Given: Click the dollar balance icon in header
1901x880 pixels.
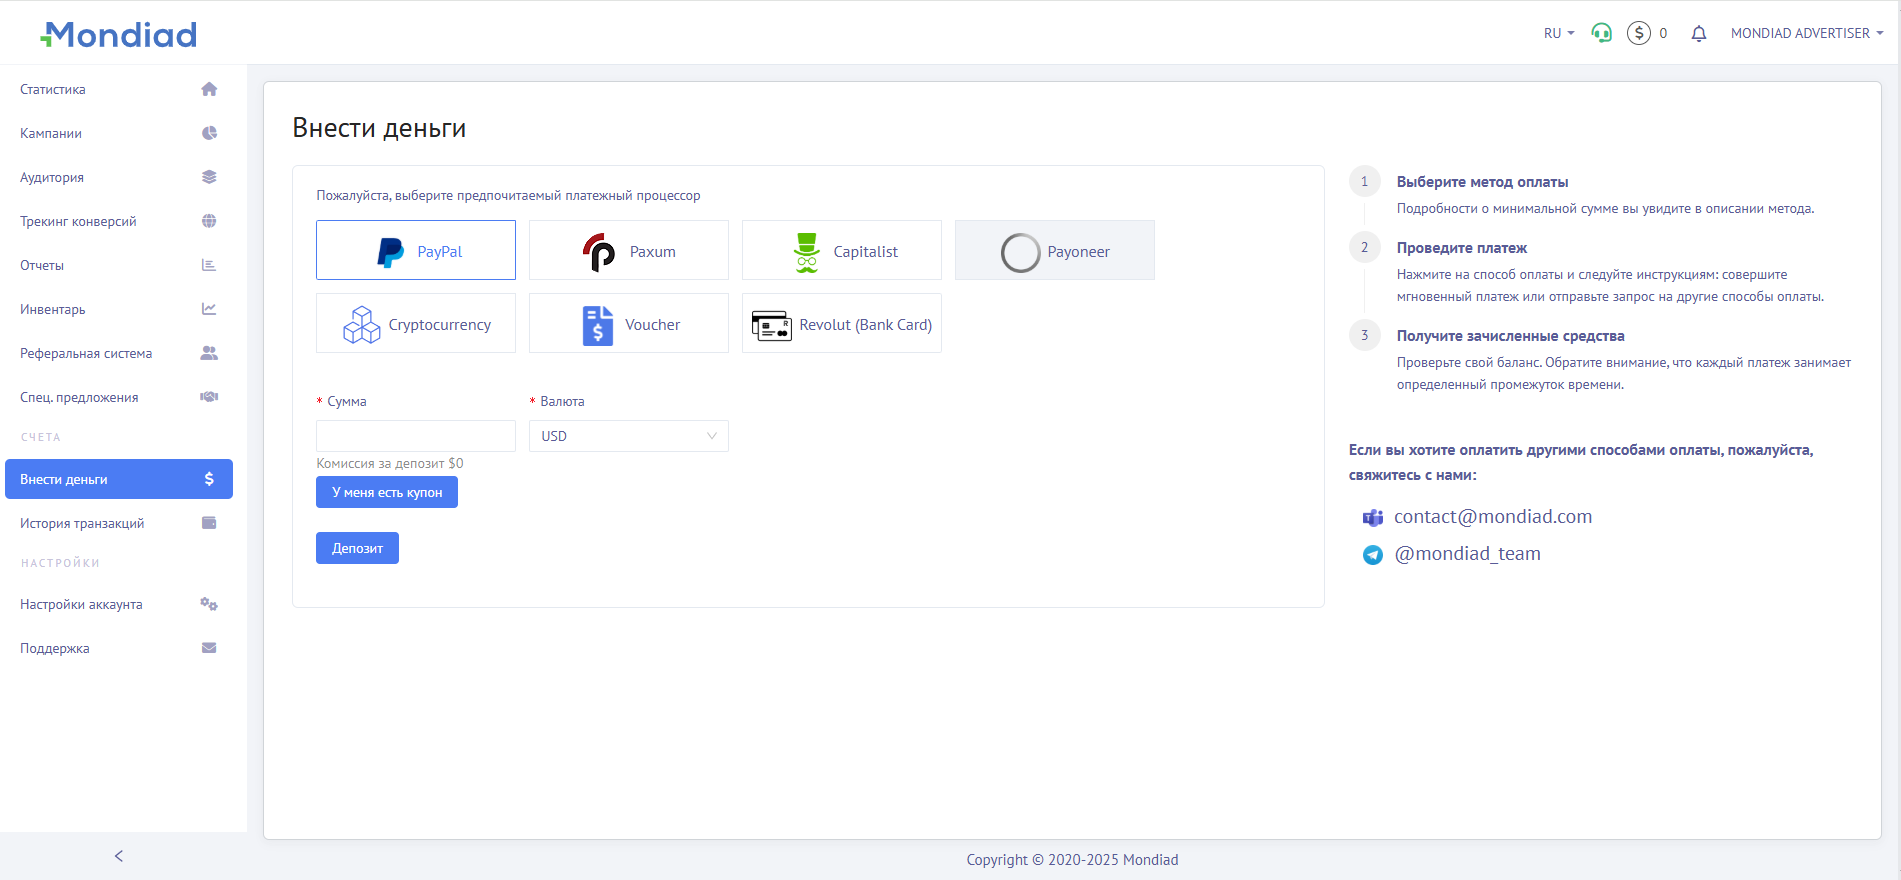Looking at the screenshot, I should tap(1638, 33).
